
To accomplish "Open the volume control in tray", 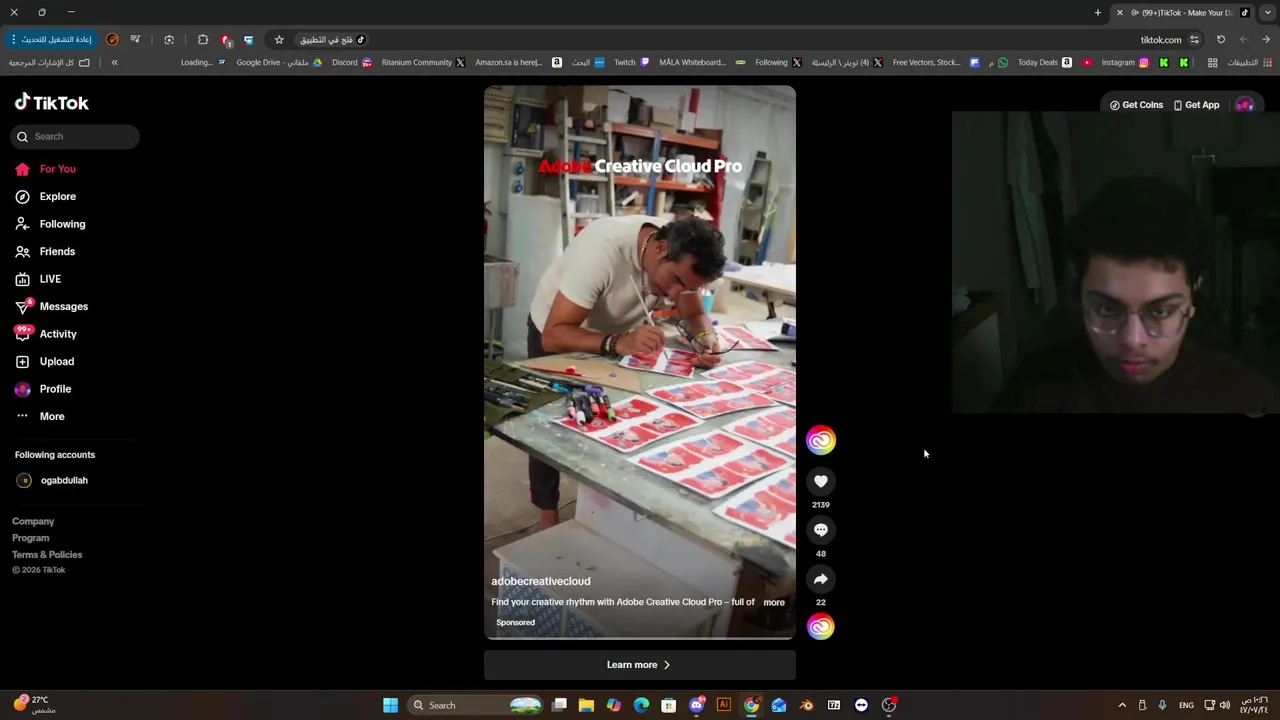I will click(x=1225, y=706).
